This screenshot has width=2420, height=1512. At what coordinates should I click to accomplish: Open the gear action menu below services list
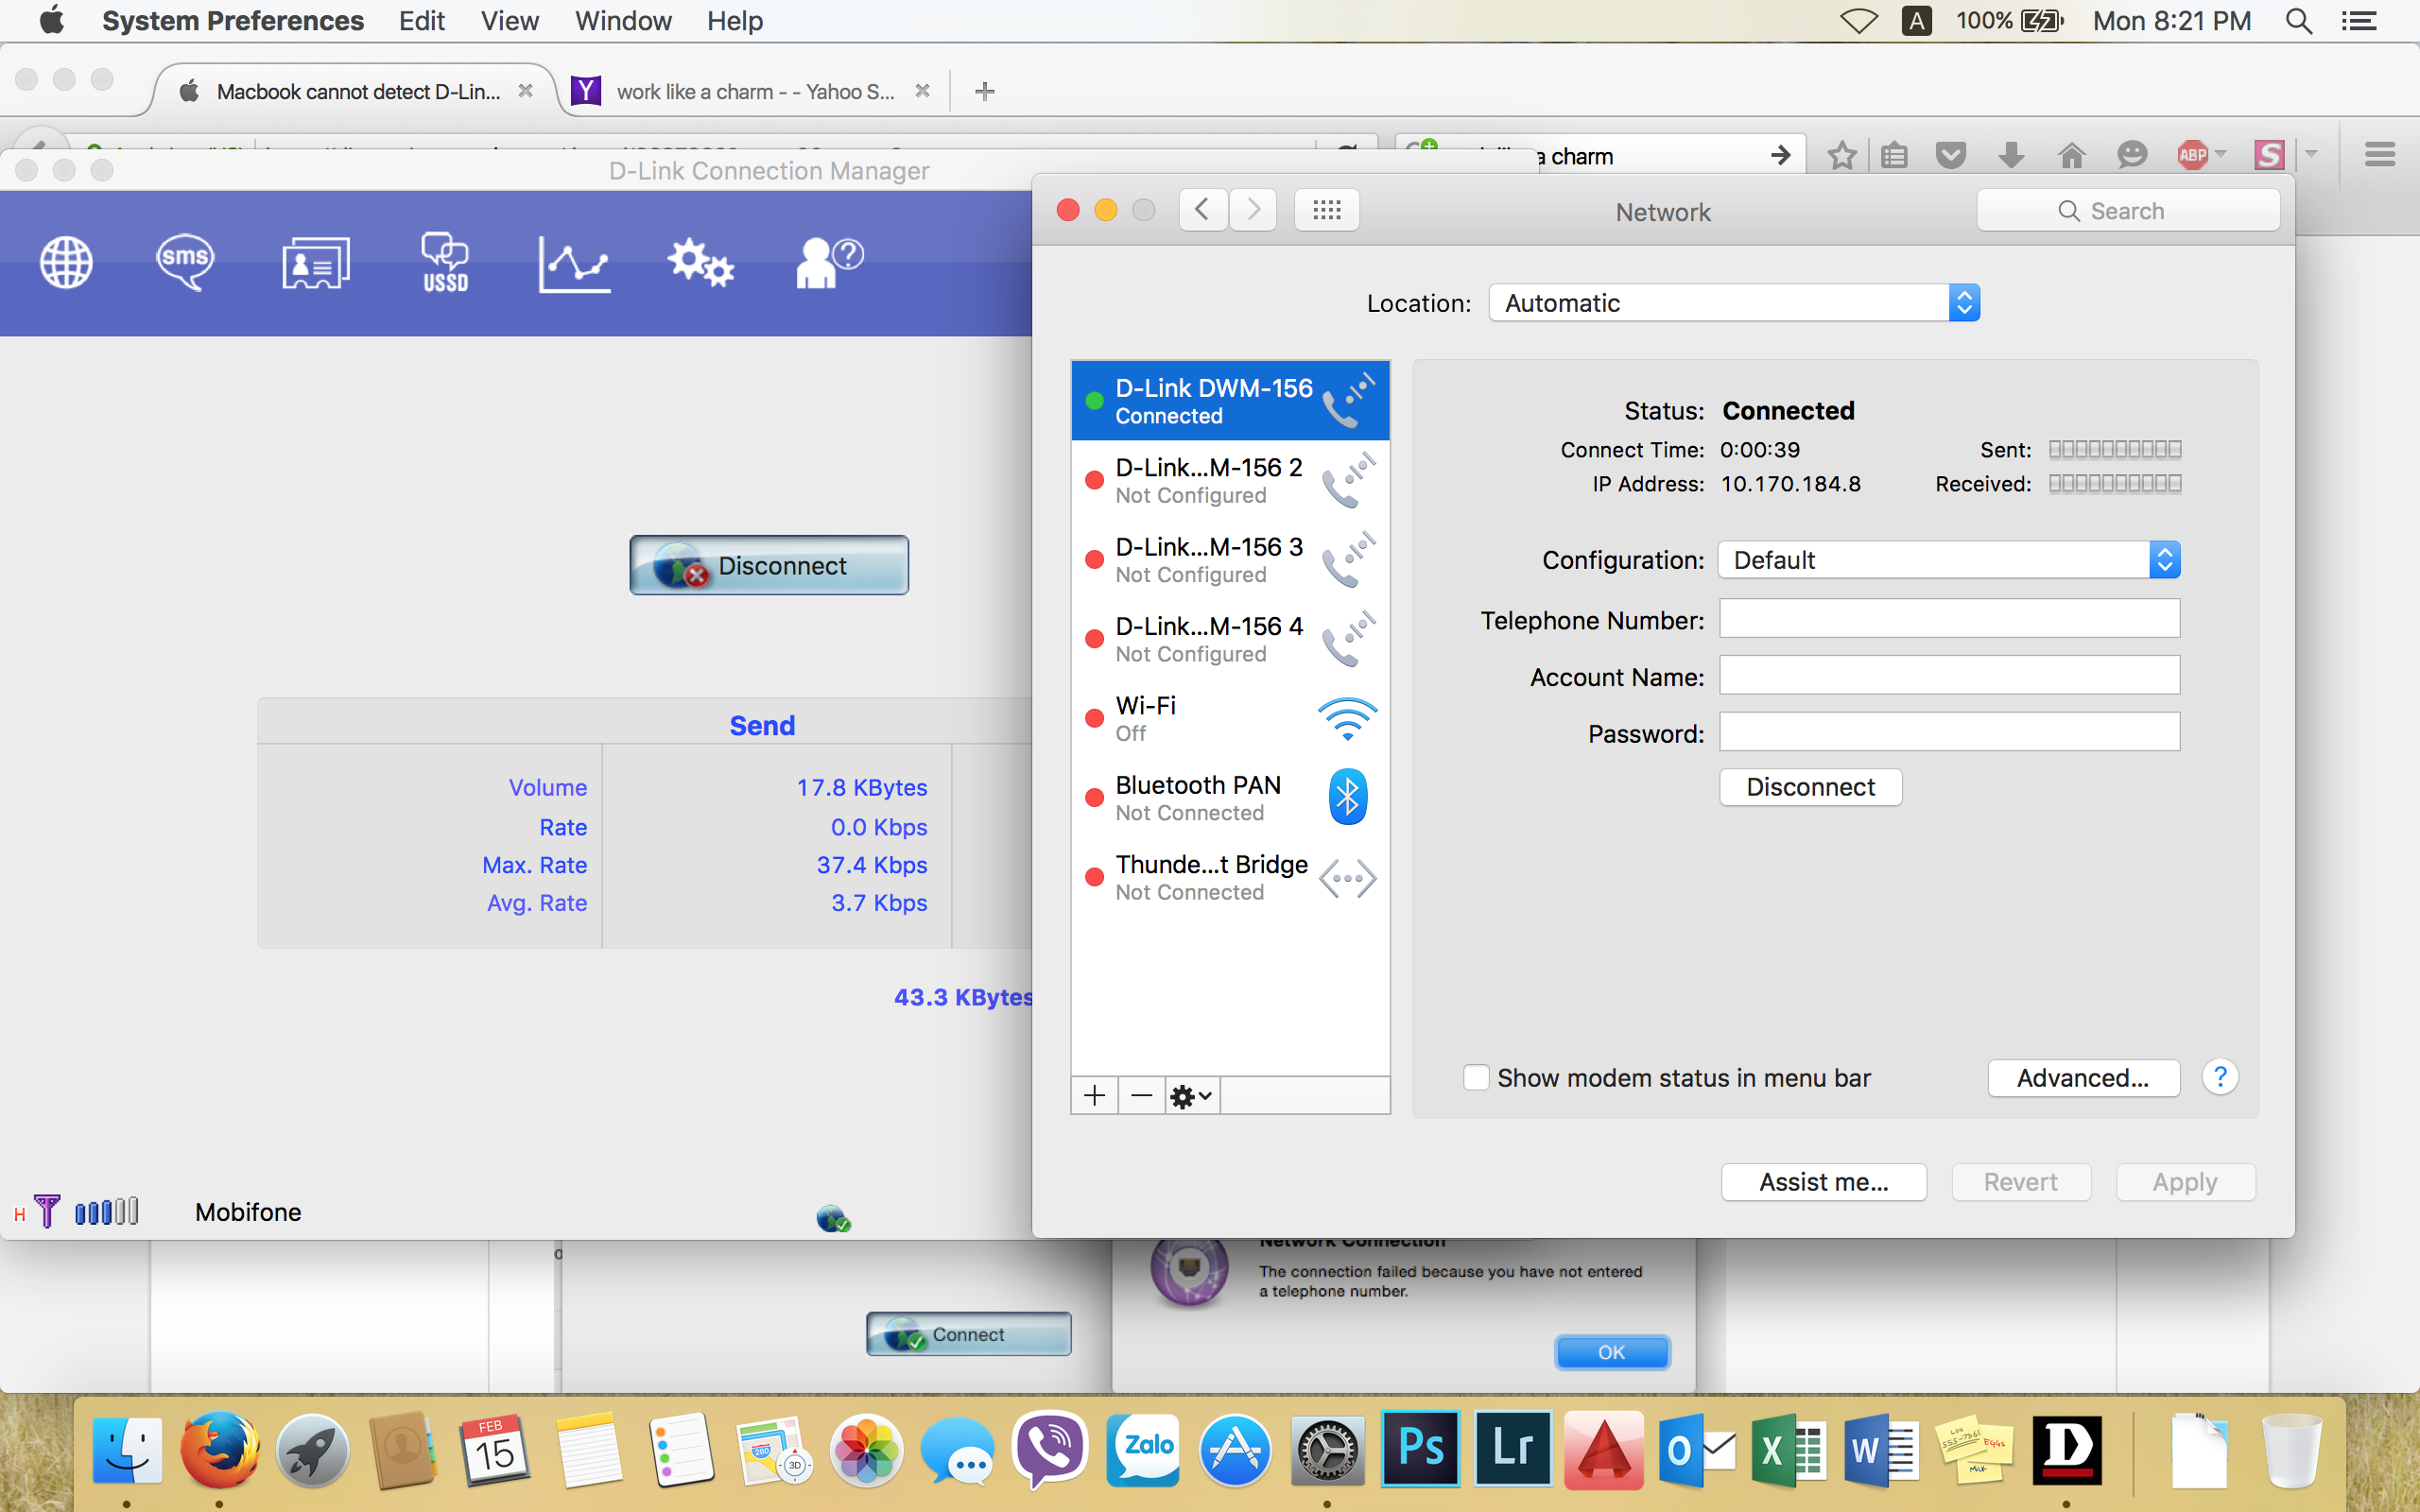[x=1190, y=1096]
